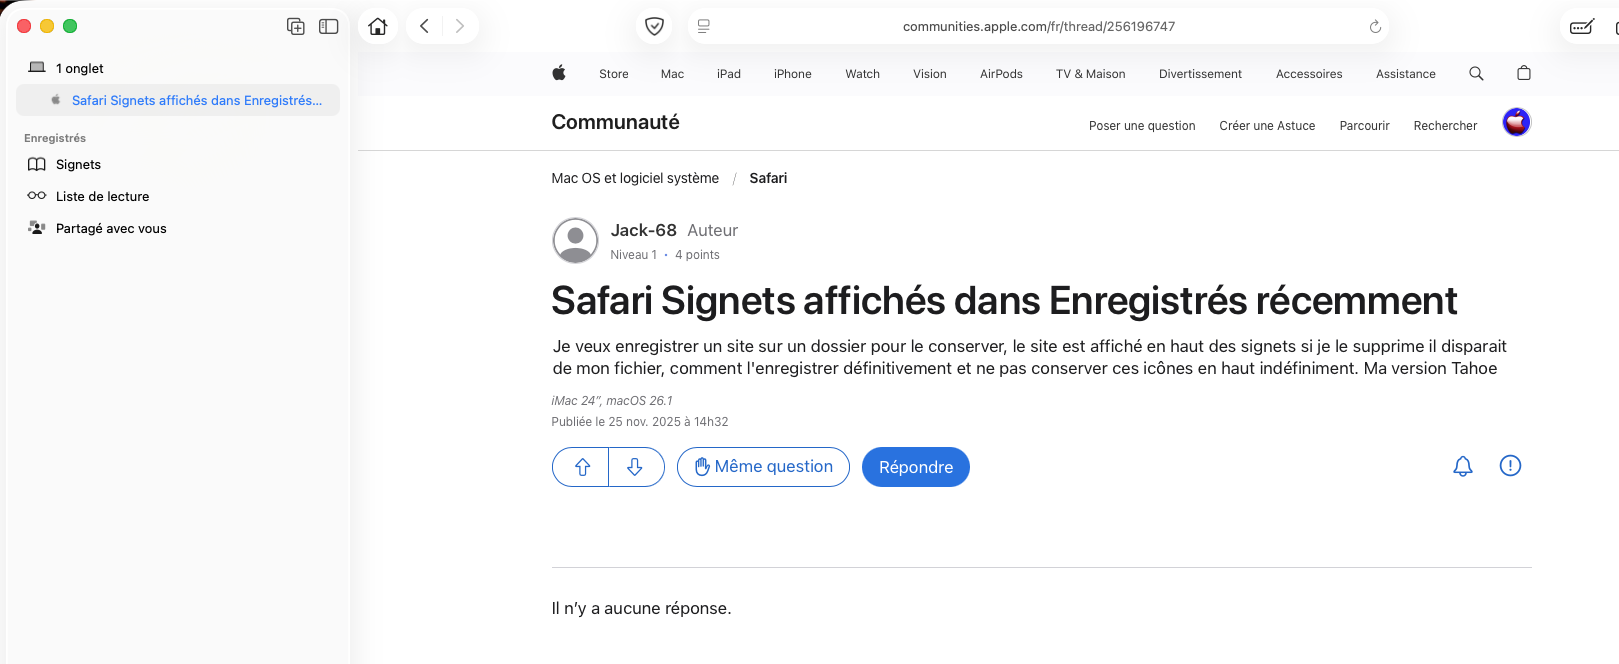Toggle notifications bell for this thread

click(1463, 466)
